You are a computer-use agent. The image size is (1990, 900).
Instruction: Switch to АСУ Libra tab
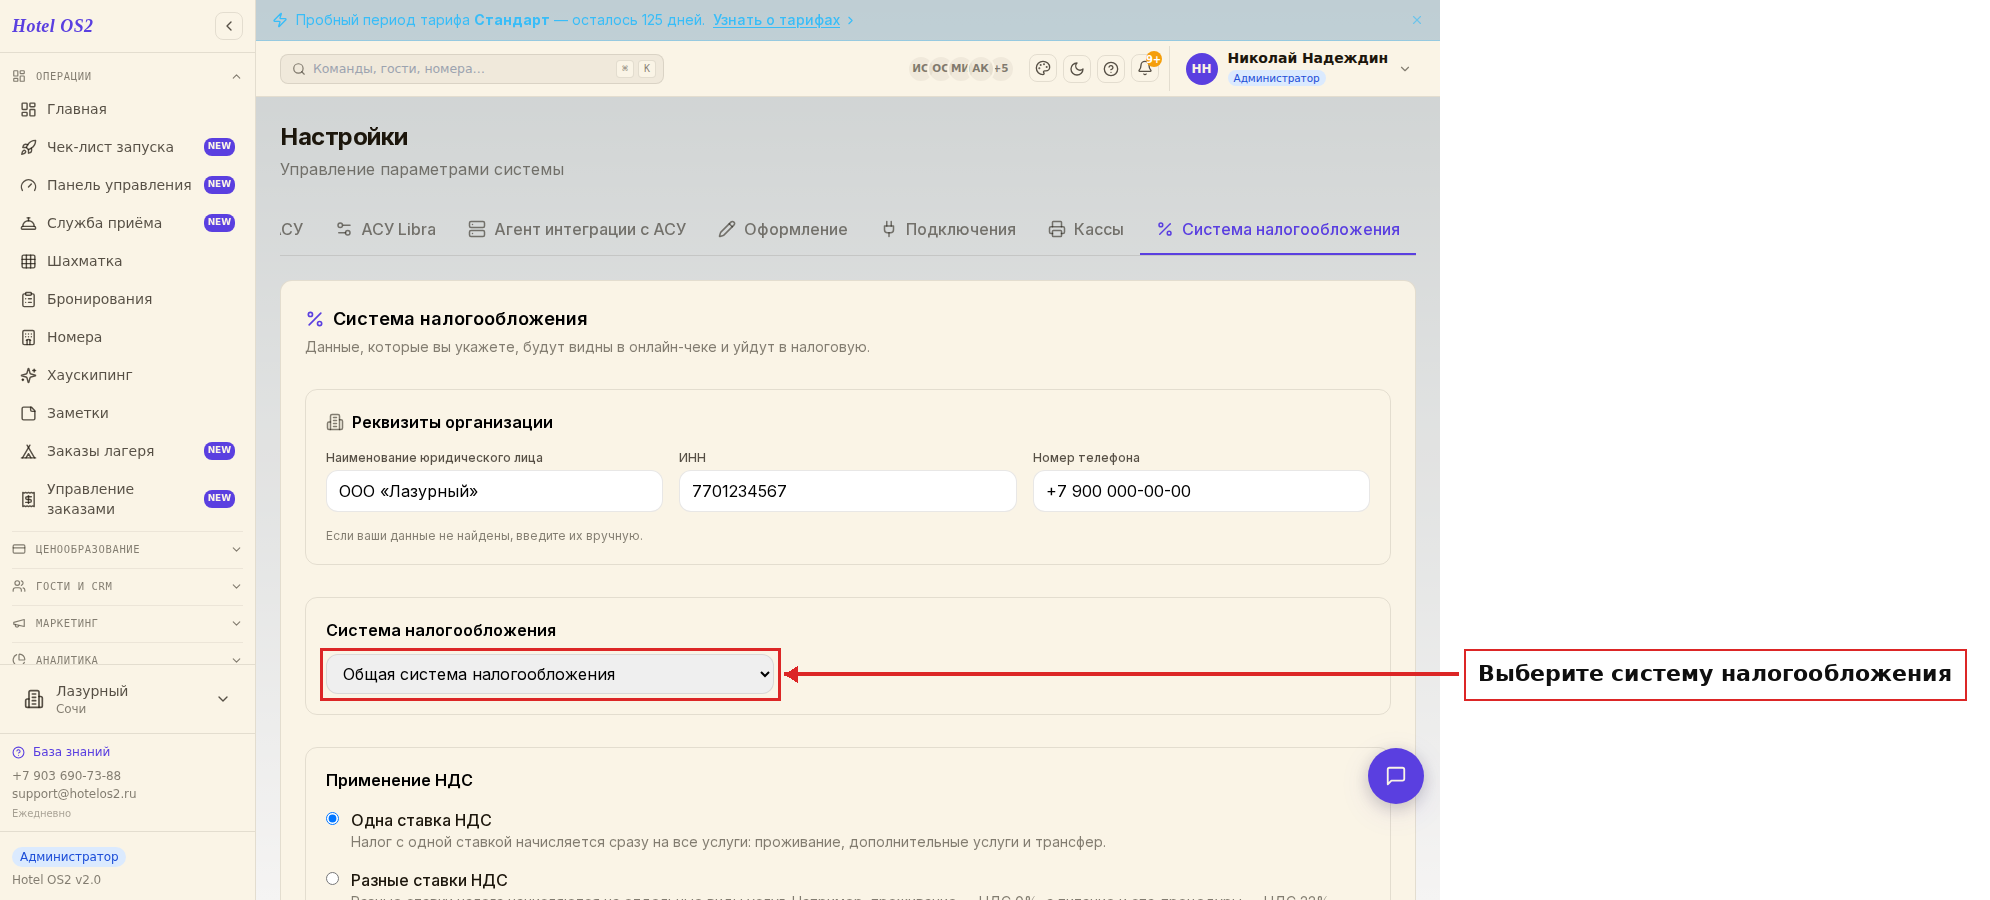[386, 229]
